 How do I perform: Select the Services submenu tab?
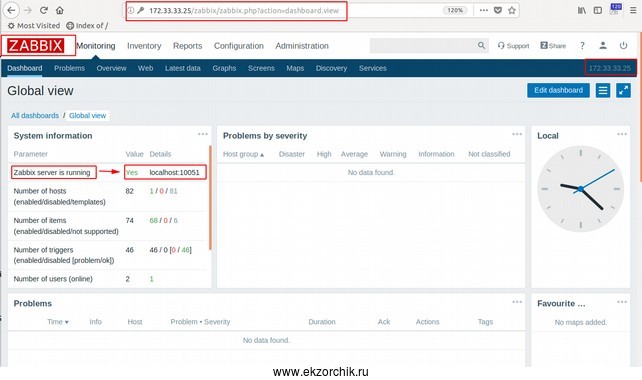point(373,68)
